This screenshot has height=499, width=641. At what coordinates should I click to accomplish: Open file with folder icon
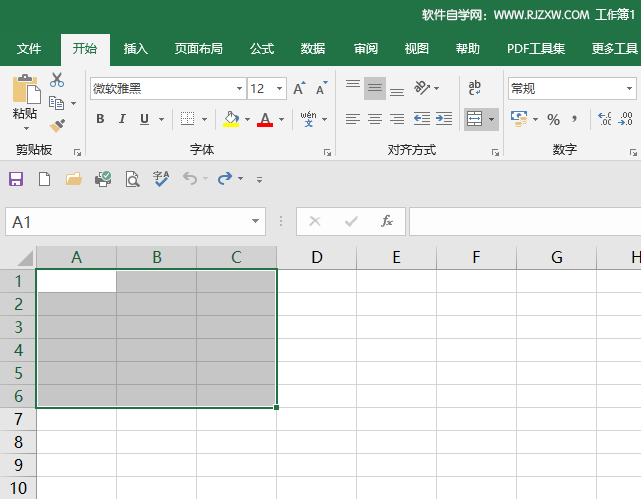coord(74,179)
